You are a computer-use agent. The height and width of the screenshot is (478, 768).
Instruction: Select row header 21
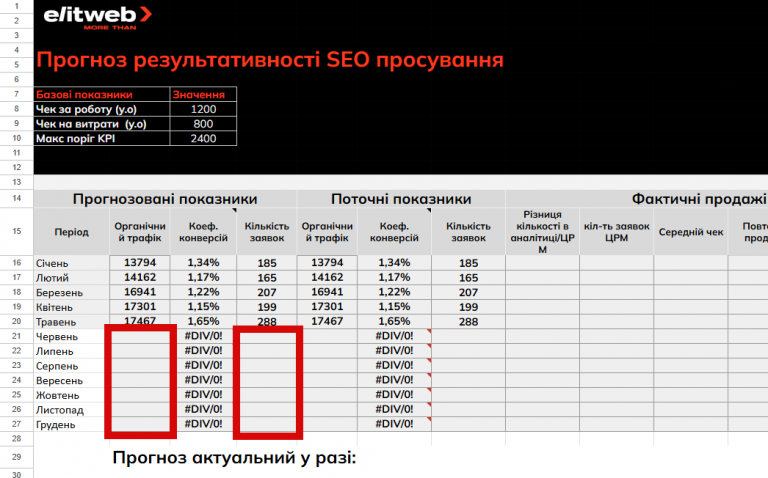(x=17, y=336)
